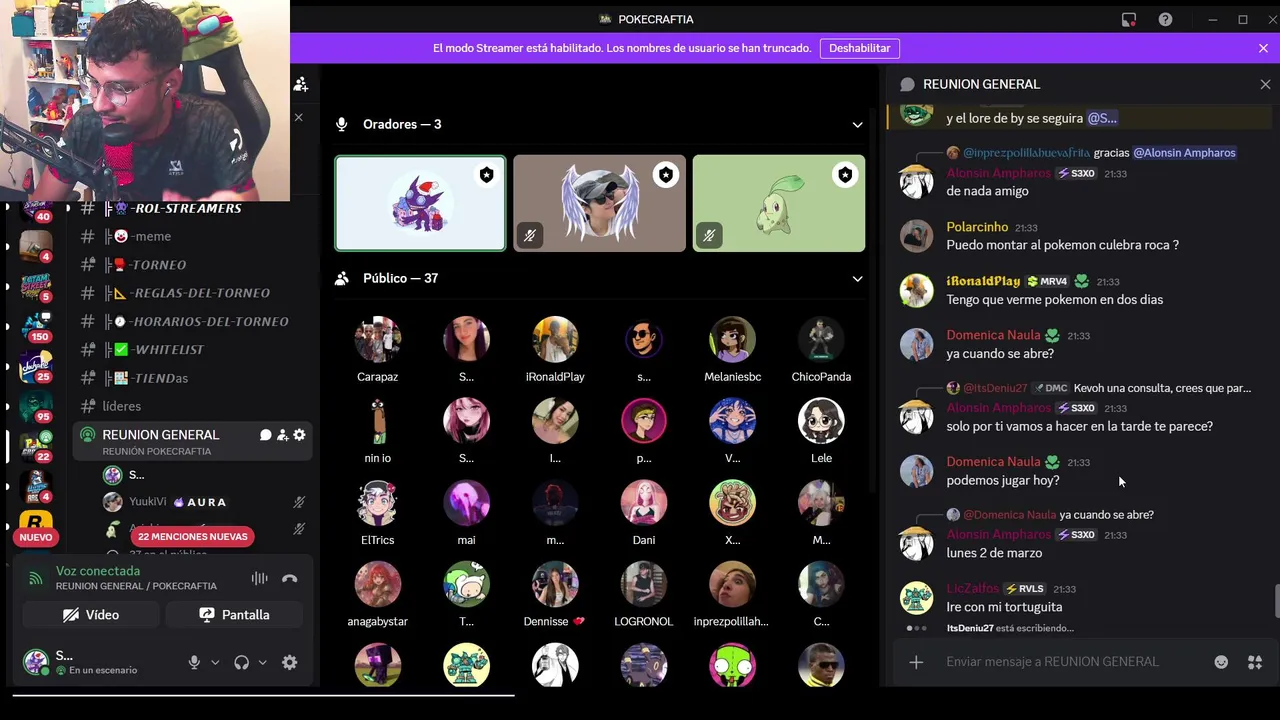Open server icon with 150 badge
1280x720 pixels.
click(36, 326)
